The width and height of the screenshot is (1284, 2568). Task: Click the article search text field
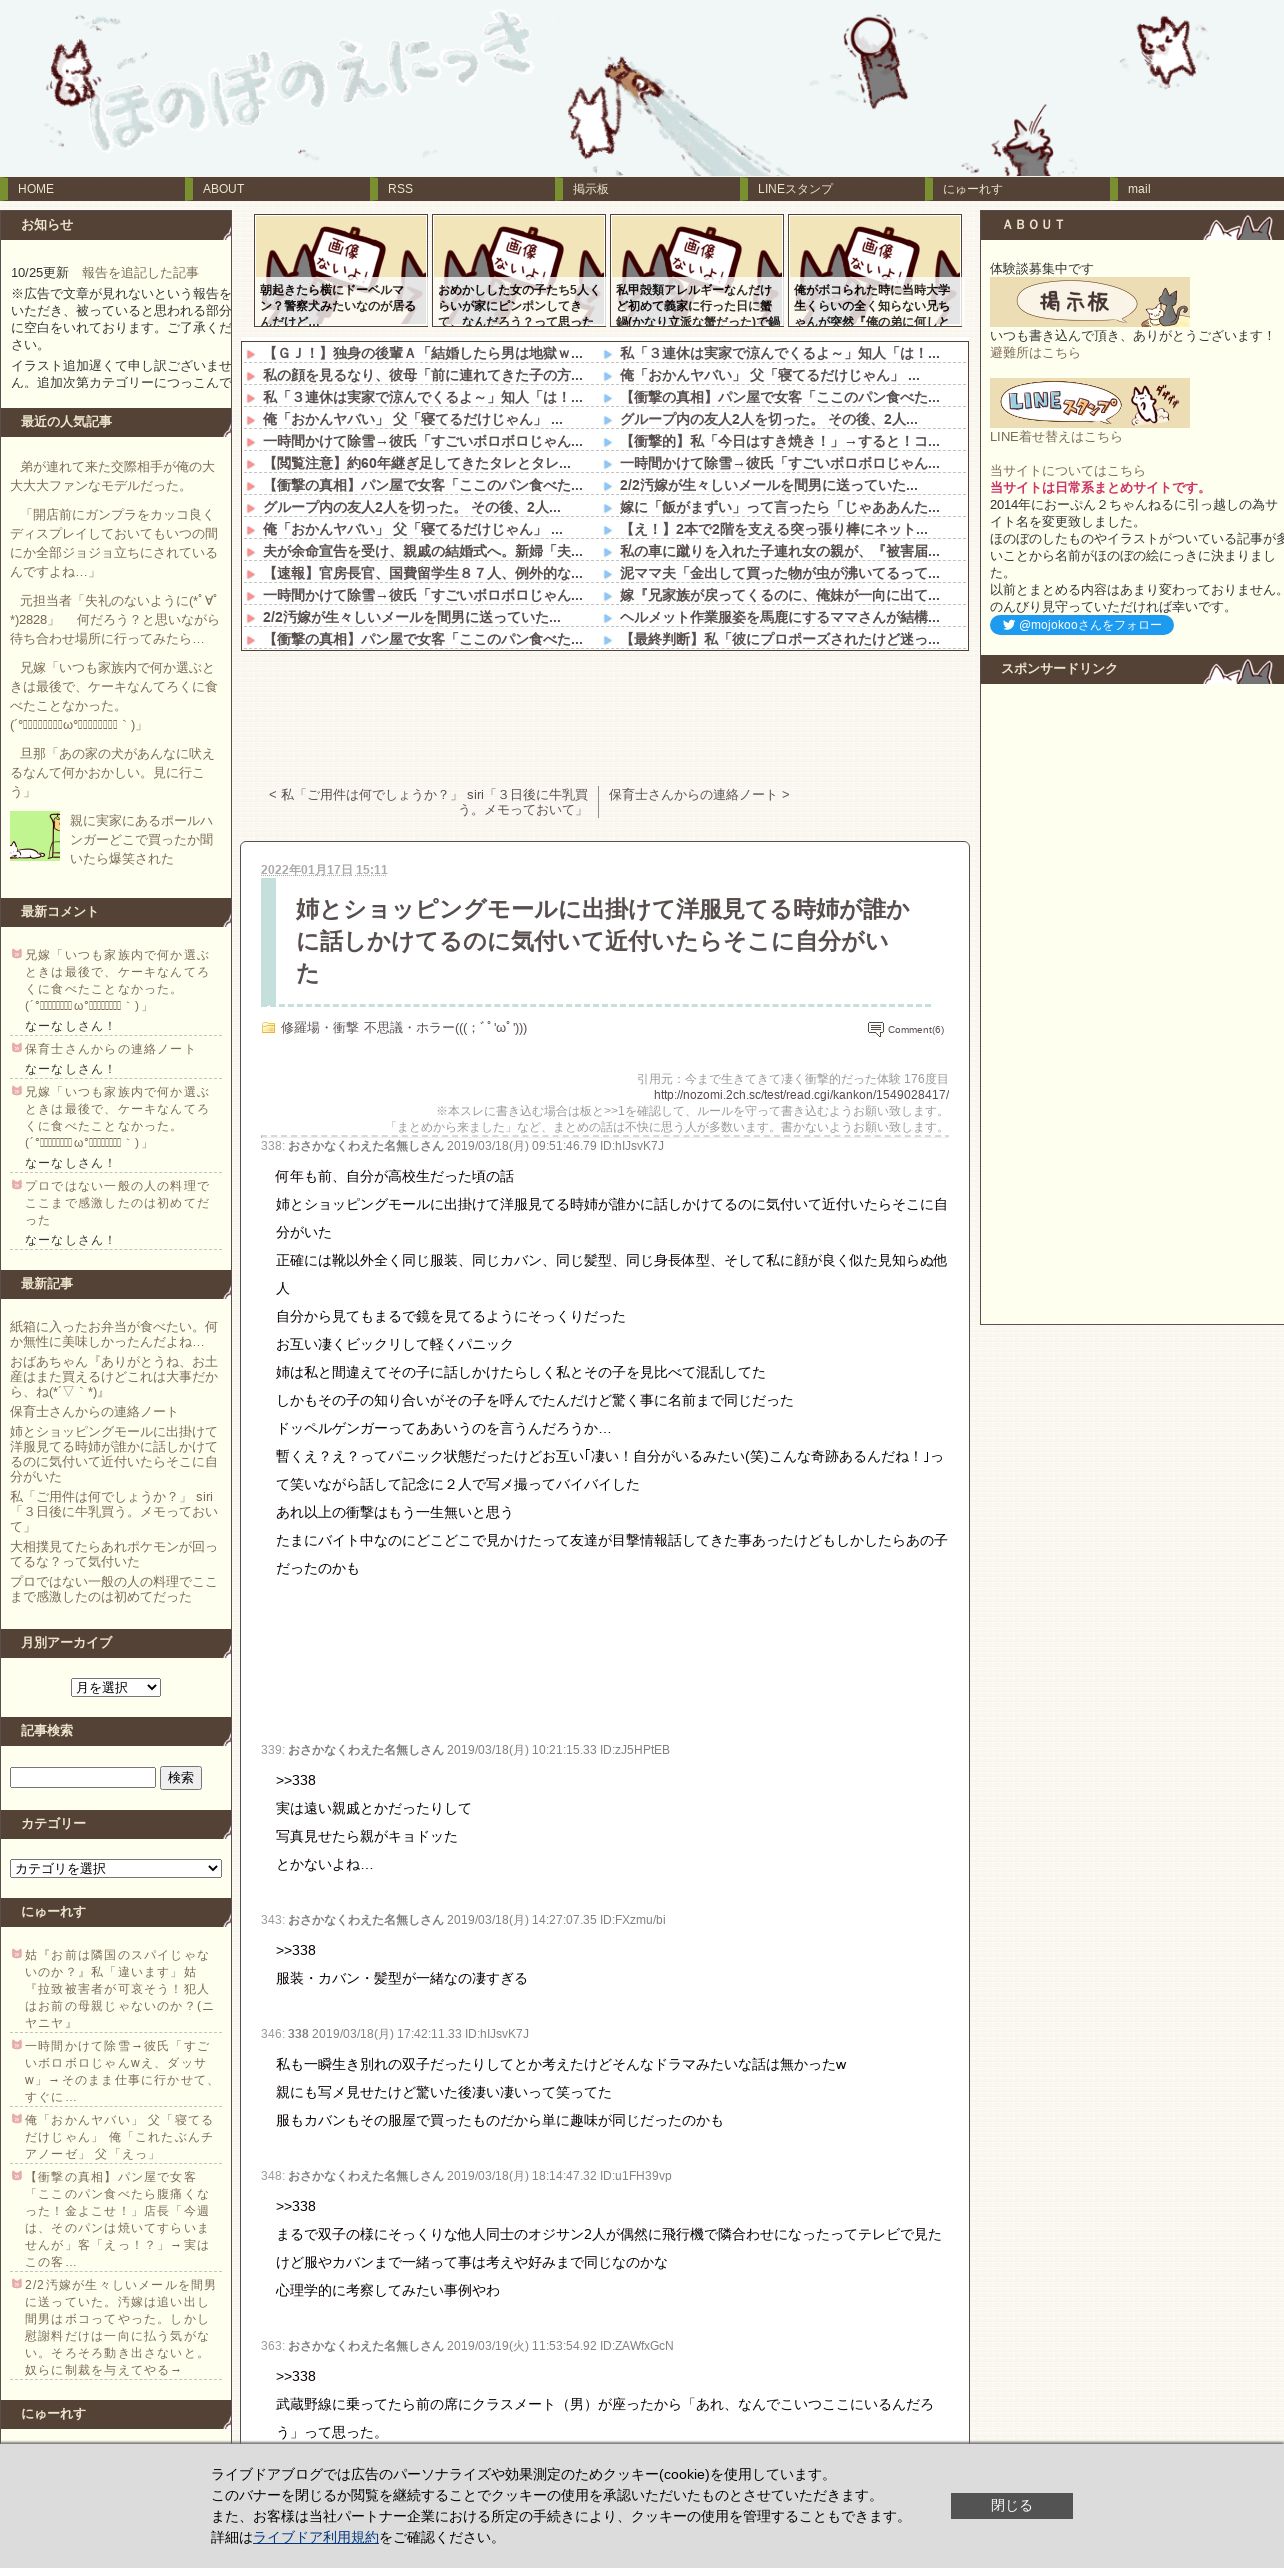click(83, 1777)
